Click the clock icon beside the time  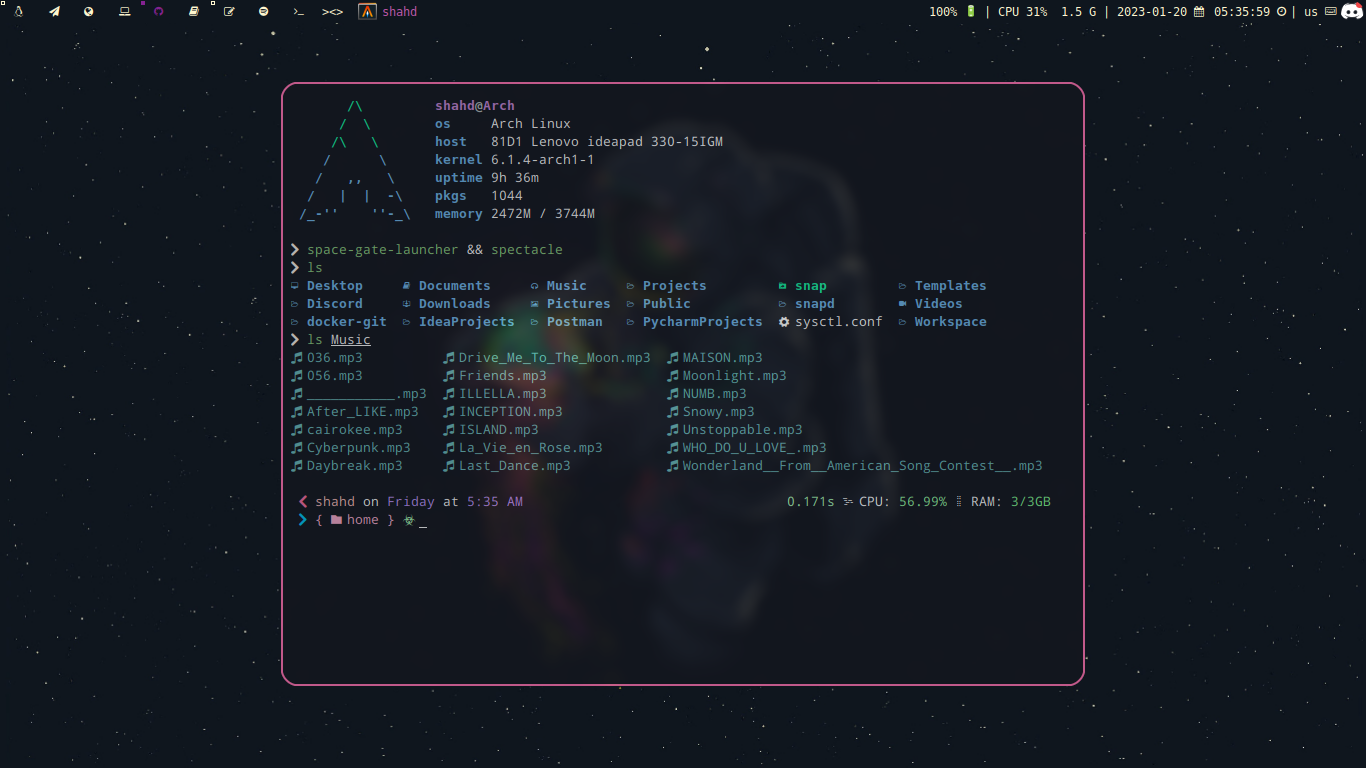coord(1281,12)
